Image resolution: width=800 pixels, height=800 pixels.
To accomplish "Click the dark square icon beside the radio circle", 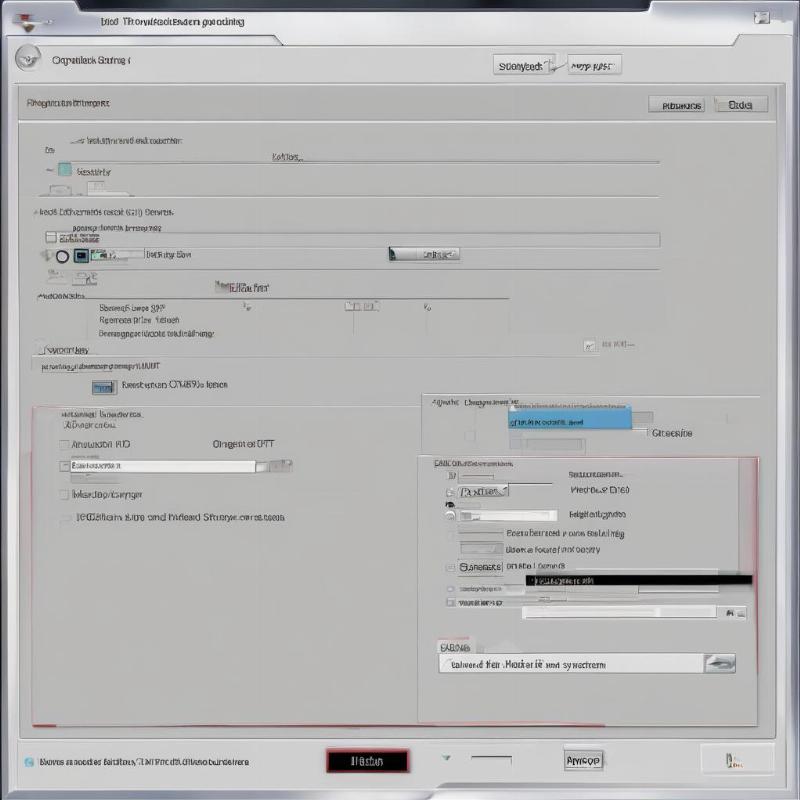I will [x=82, y=256].
